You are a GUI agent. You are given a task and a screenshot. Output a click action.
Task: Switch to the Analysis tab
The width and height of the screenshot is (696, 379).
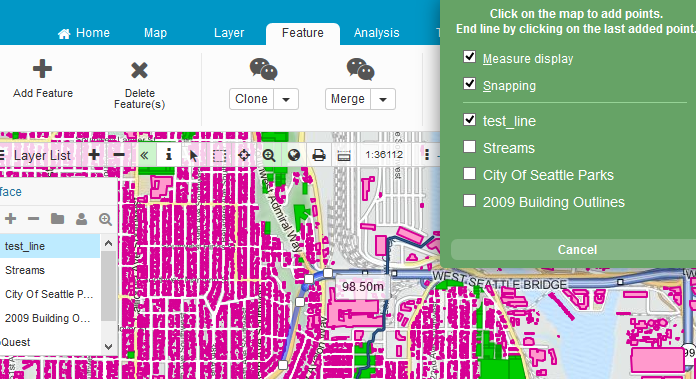coord(376,33)
